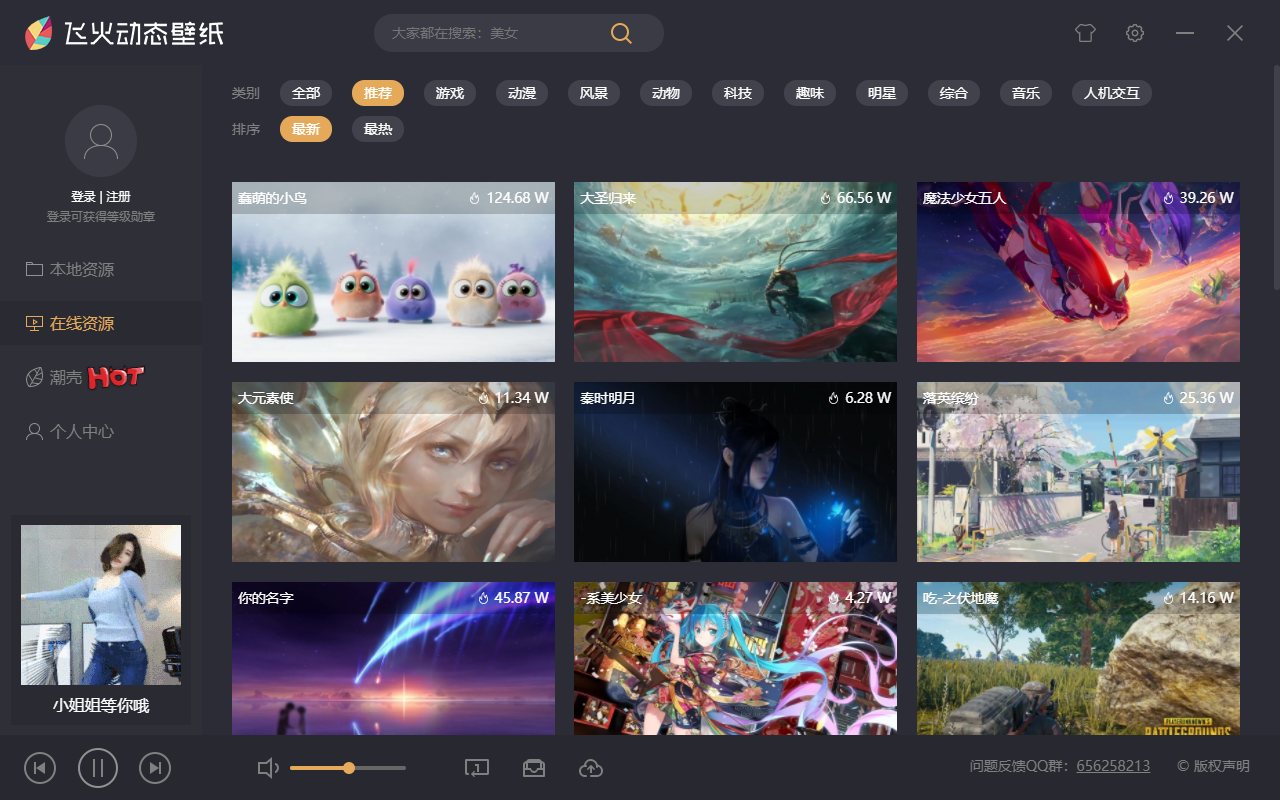
Task: Click QQ group number 656258213
Action: (x=1113, y=766)
